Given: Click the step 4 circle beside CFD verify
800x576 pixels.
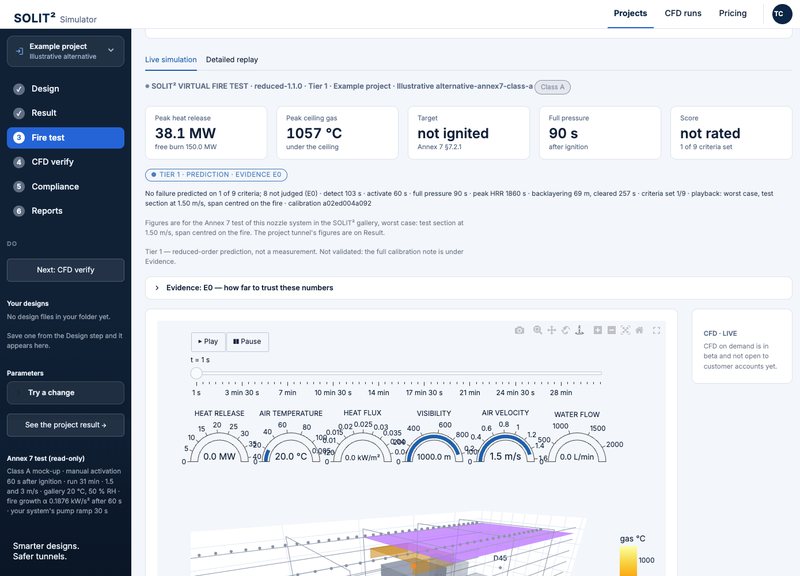Looking at the screenshot, I should click(x=19, y=162).
